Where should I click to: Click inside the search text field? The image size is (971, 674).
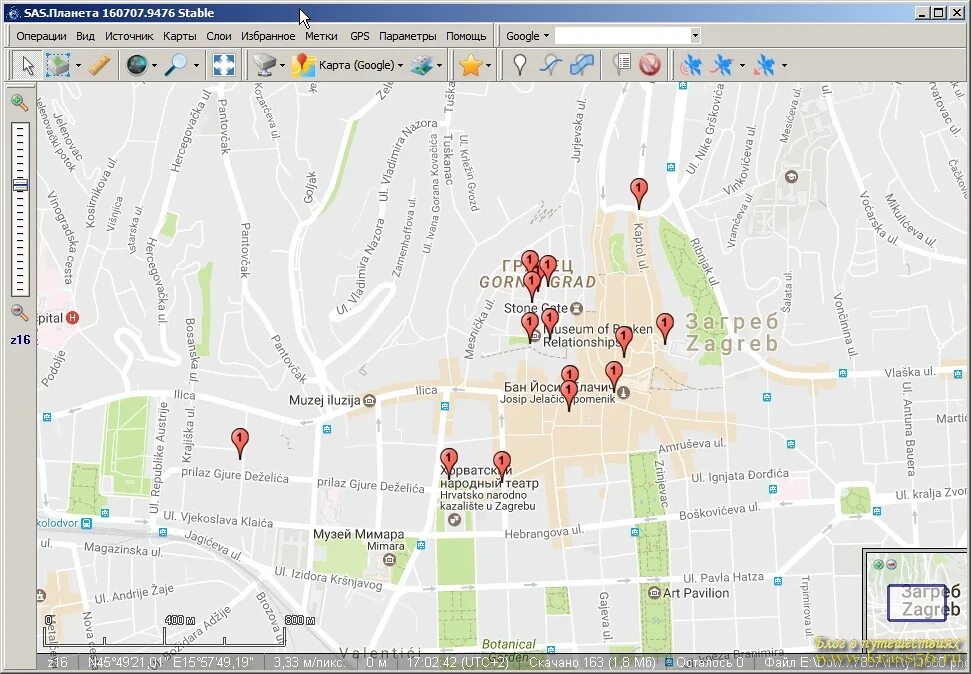(x=622, y=36)
